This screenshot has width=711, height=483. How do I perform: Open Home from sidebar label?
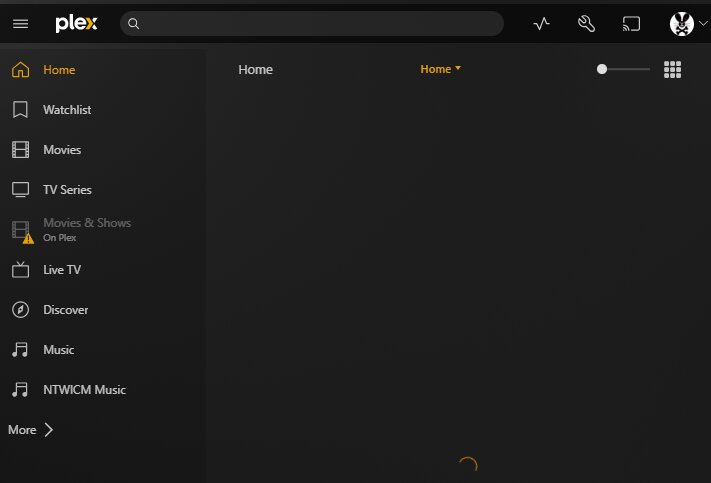[x=59, y=70]
